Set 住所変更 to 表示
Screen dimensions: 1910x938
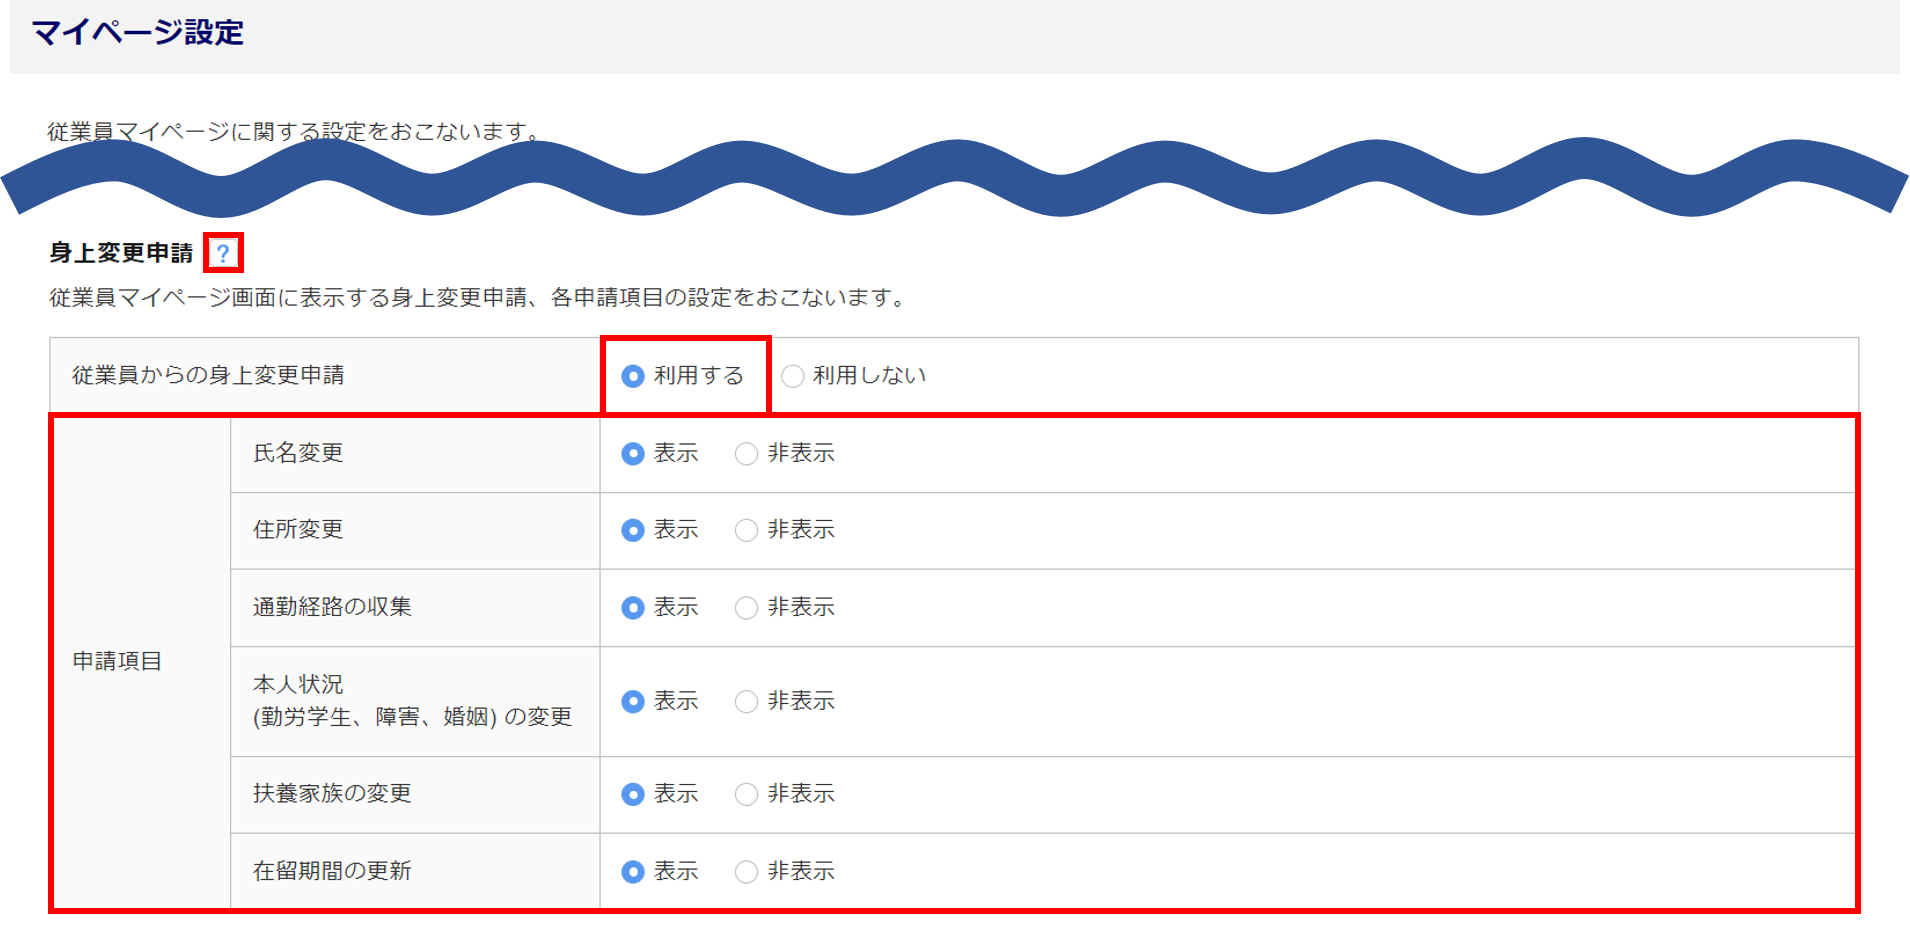point(632,530)
